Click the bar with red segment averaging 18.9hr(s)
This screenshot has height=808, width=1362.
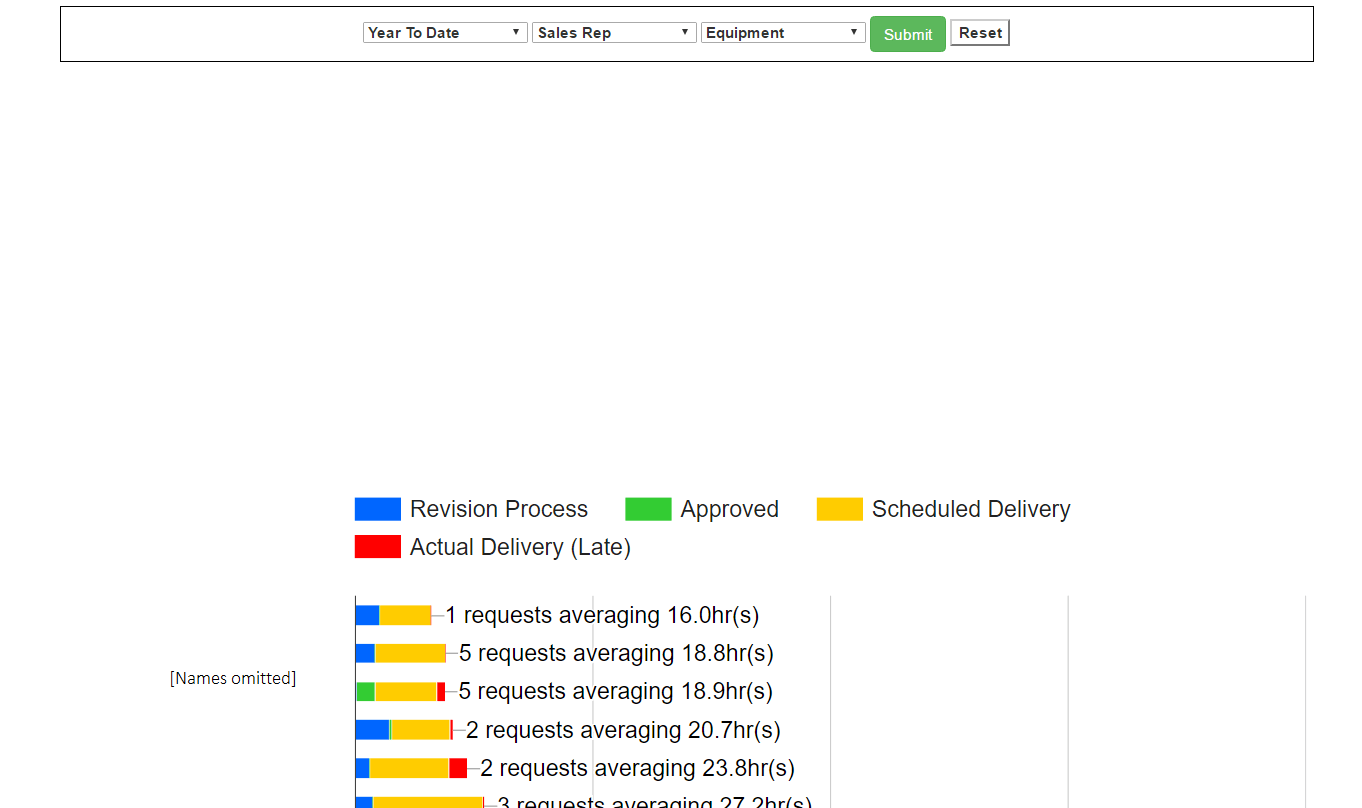(x=400, y=691)
